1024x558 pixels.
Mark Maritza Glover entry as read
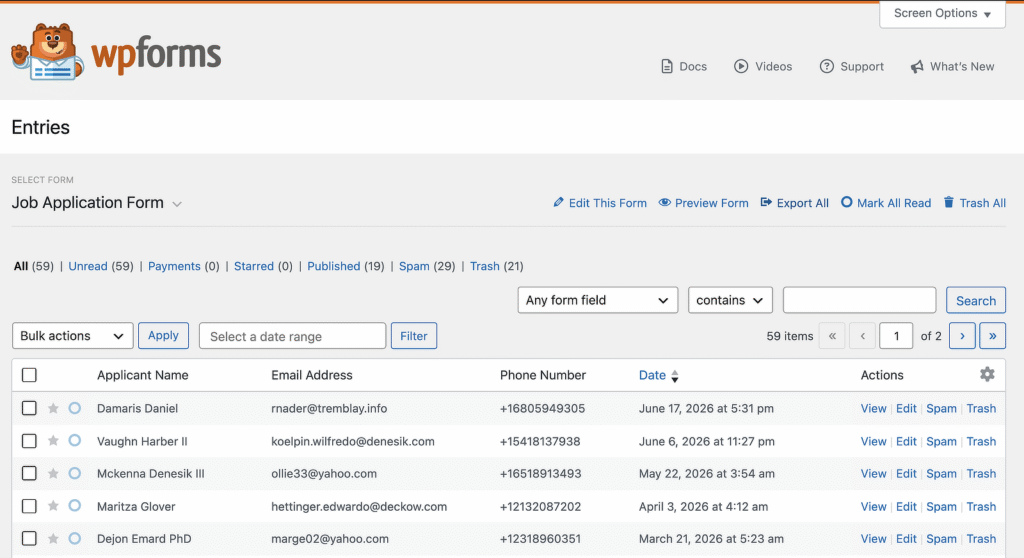tap(74, 506)
